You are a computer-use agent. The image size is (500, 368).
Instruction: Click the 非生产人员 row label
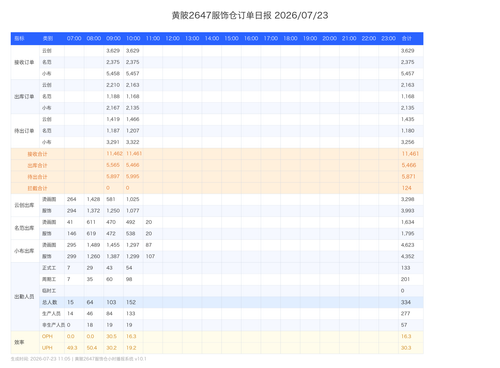click(x=53, y=325)
